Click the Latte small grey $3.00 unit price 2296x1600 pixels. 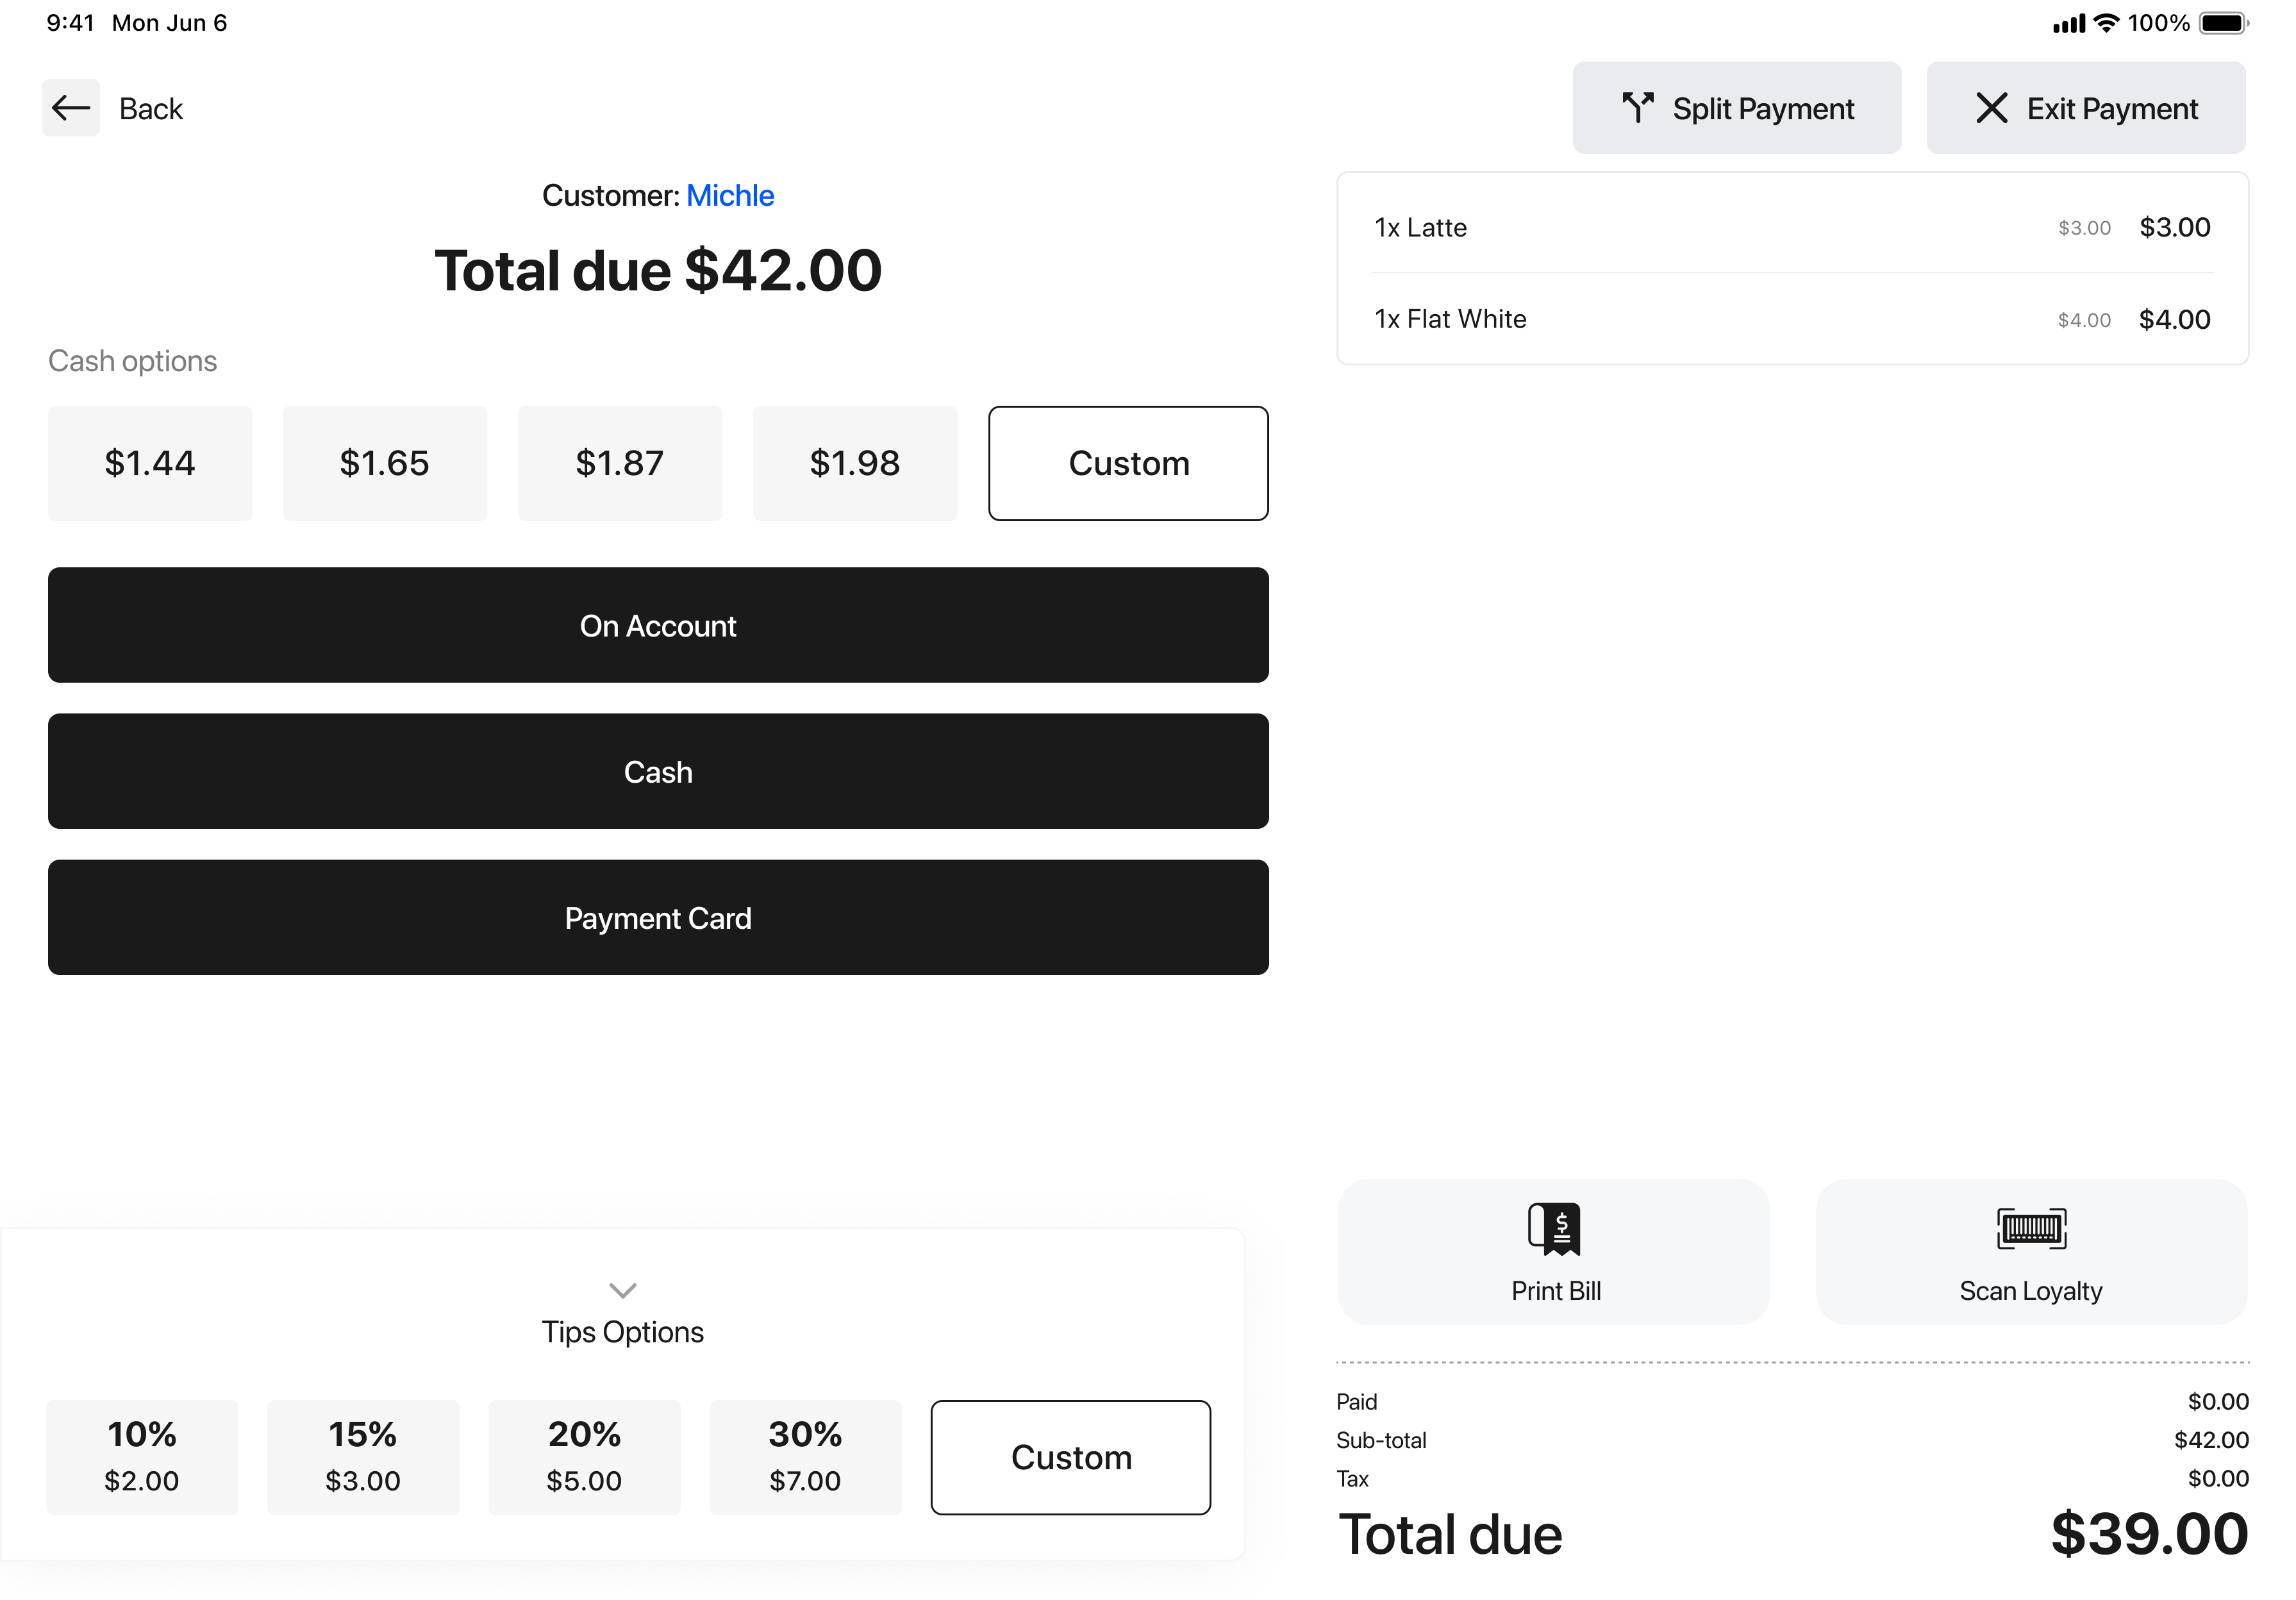click(2084, 228)
